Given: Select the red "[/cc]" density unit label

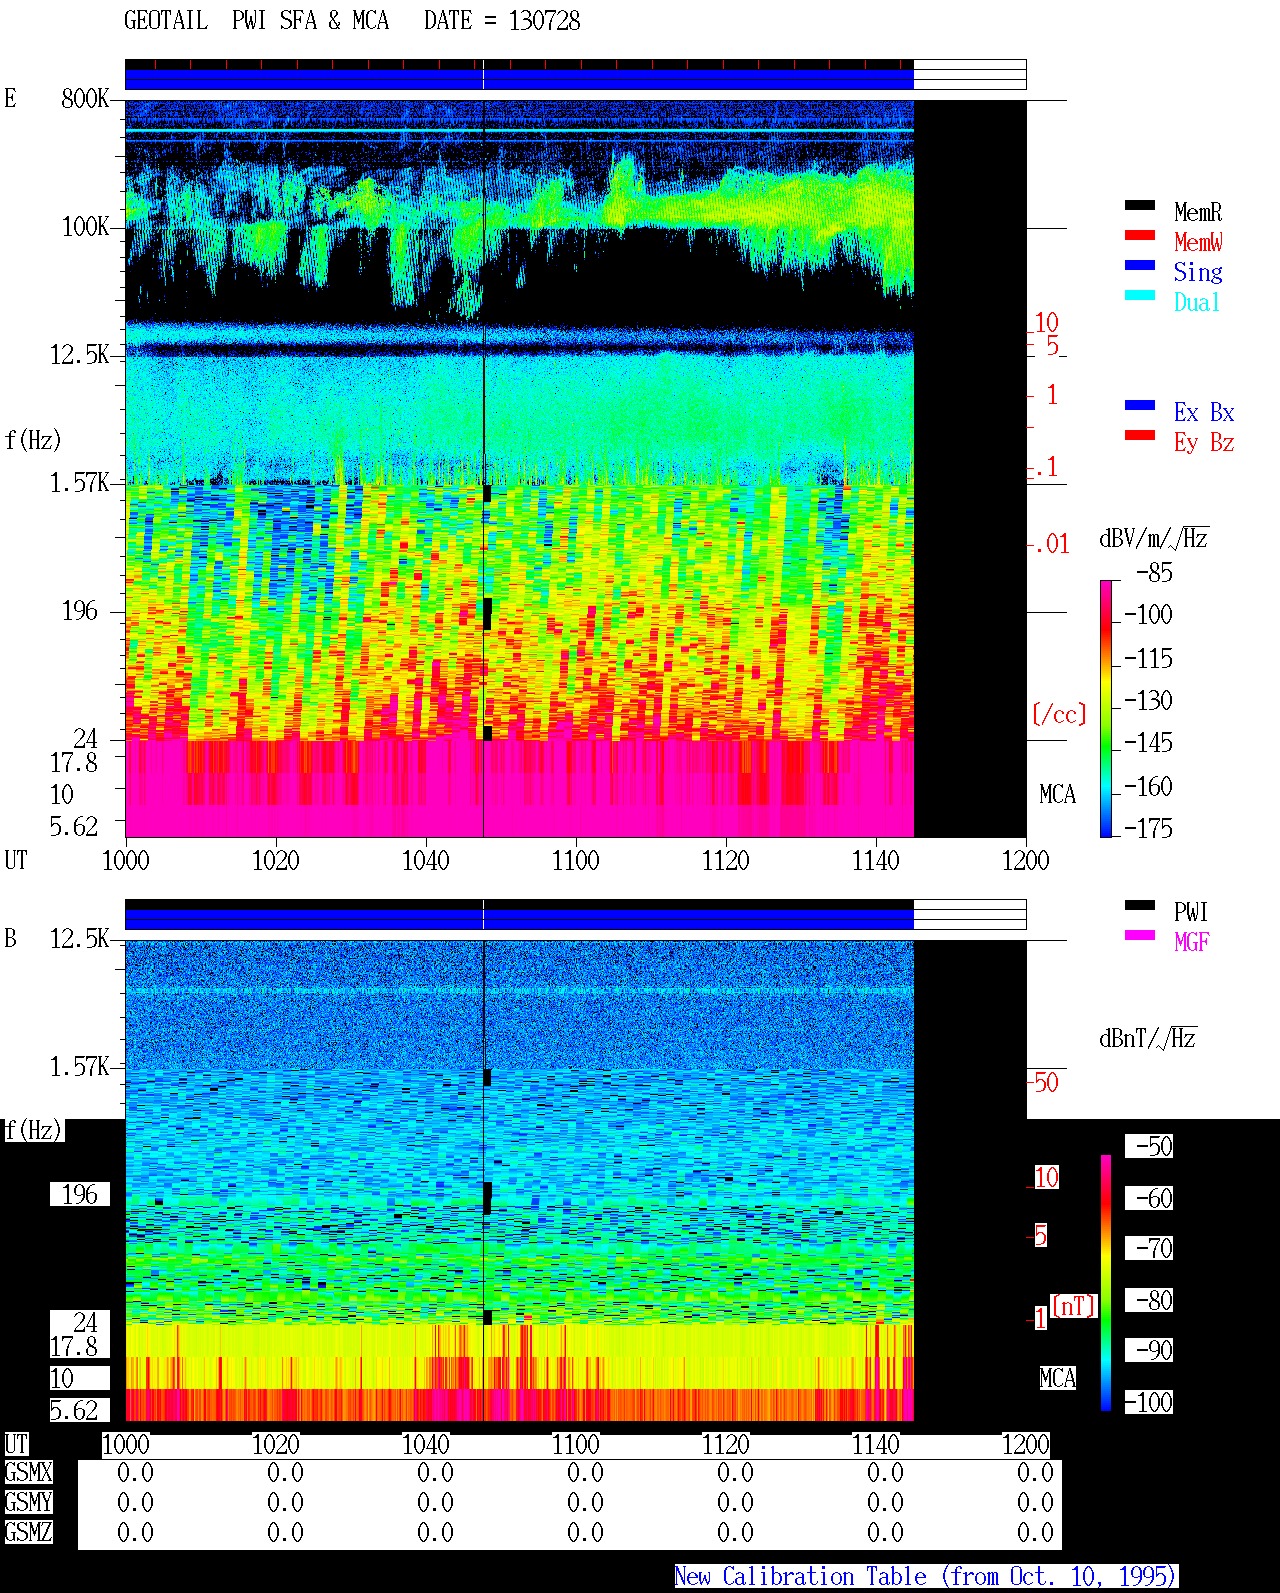Looking at the screenshot, I should (x=1059, y=714).
